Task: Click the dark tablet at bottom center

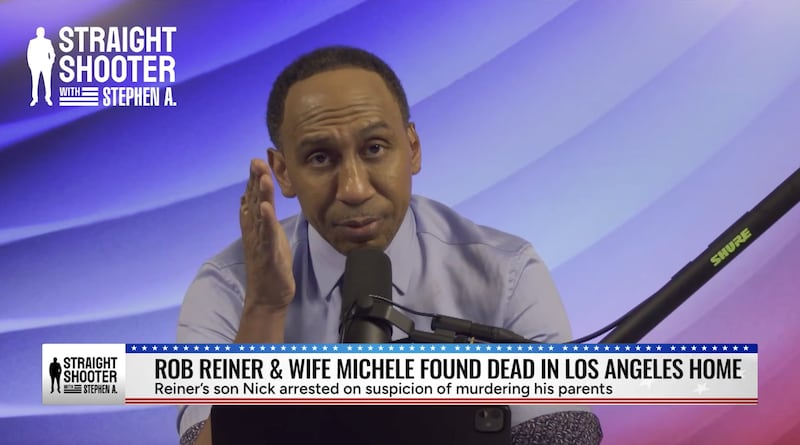Action: coord(361,425)
